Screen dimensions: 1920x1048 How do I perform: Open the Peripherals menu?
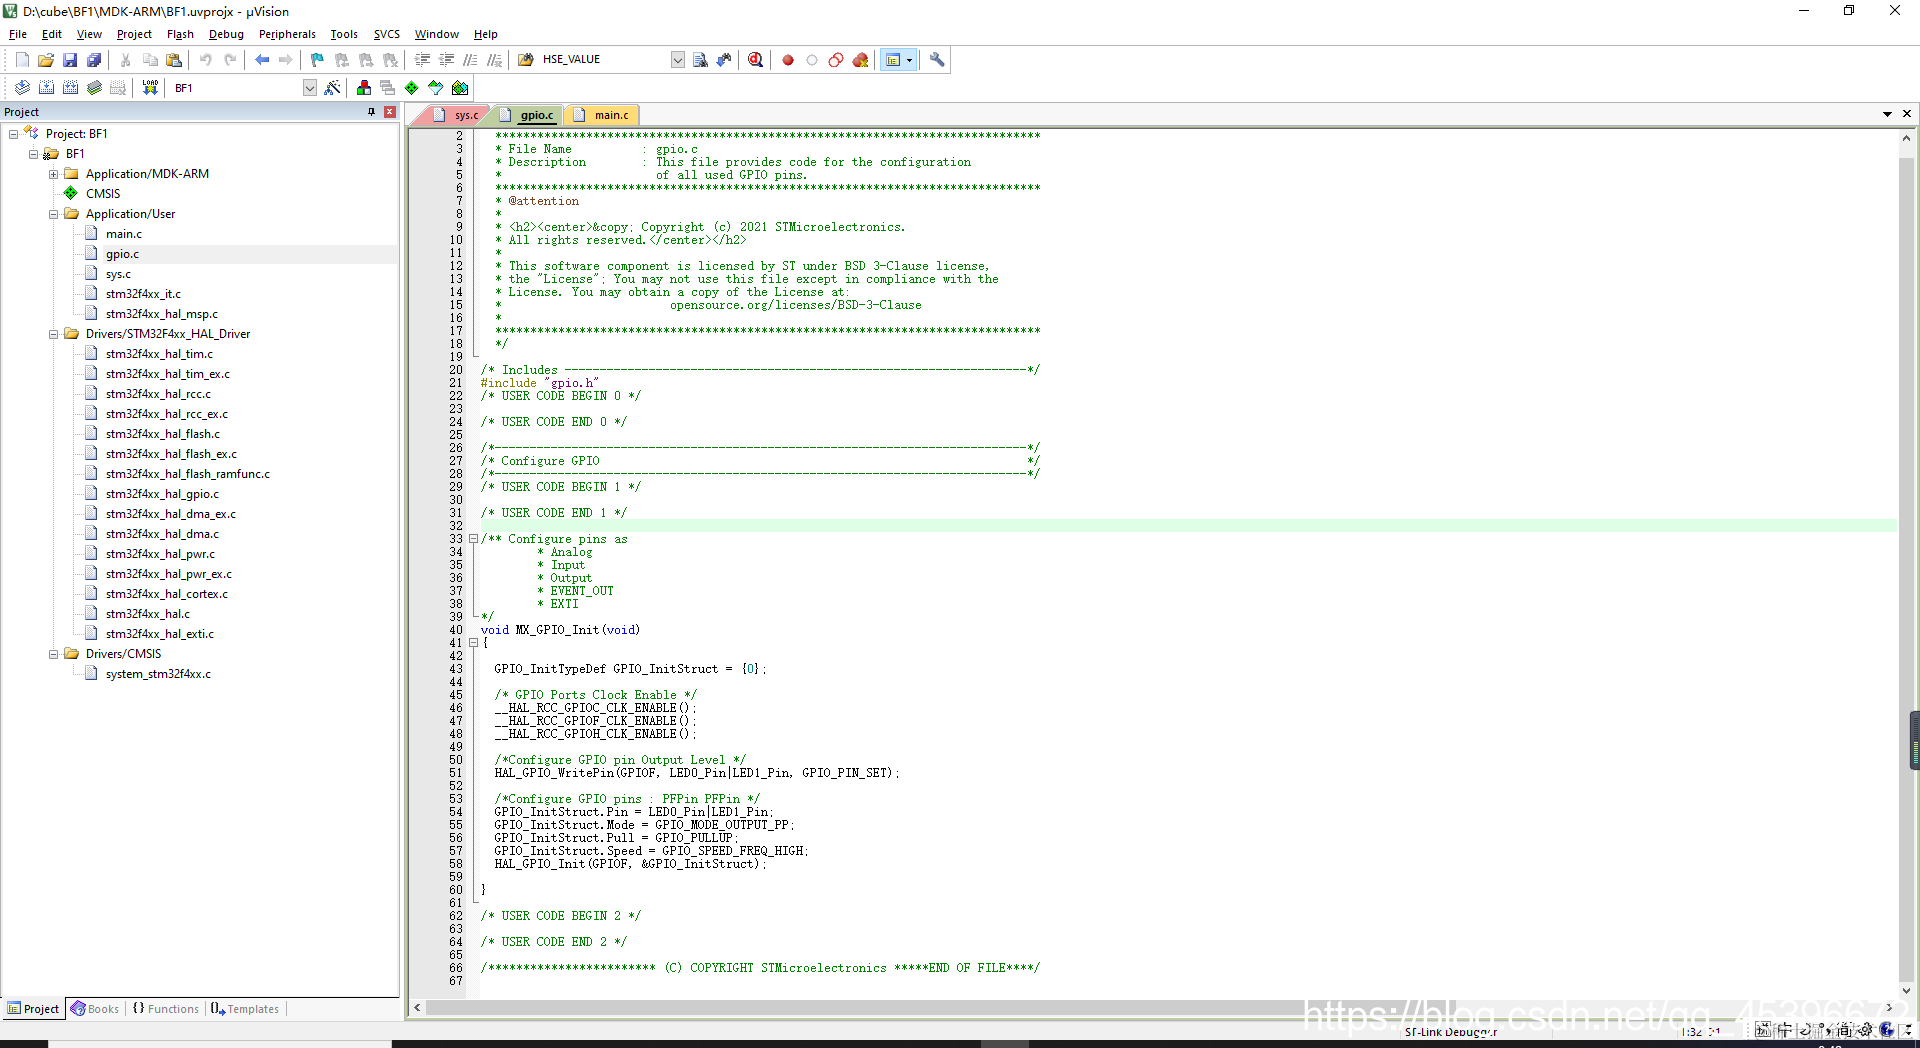tap(287, 34)
